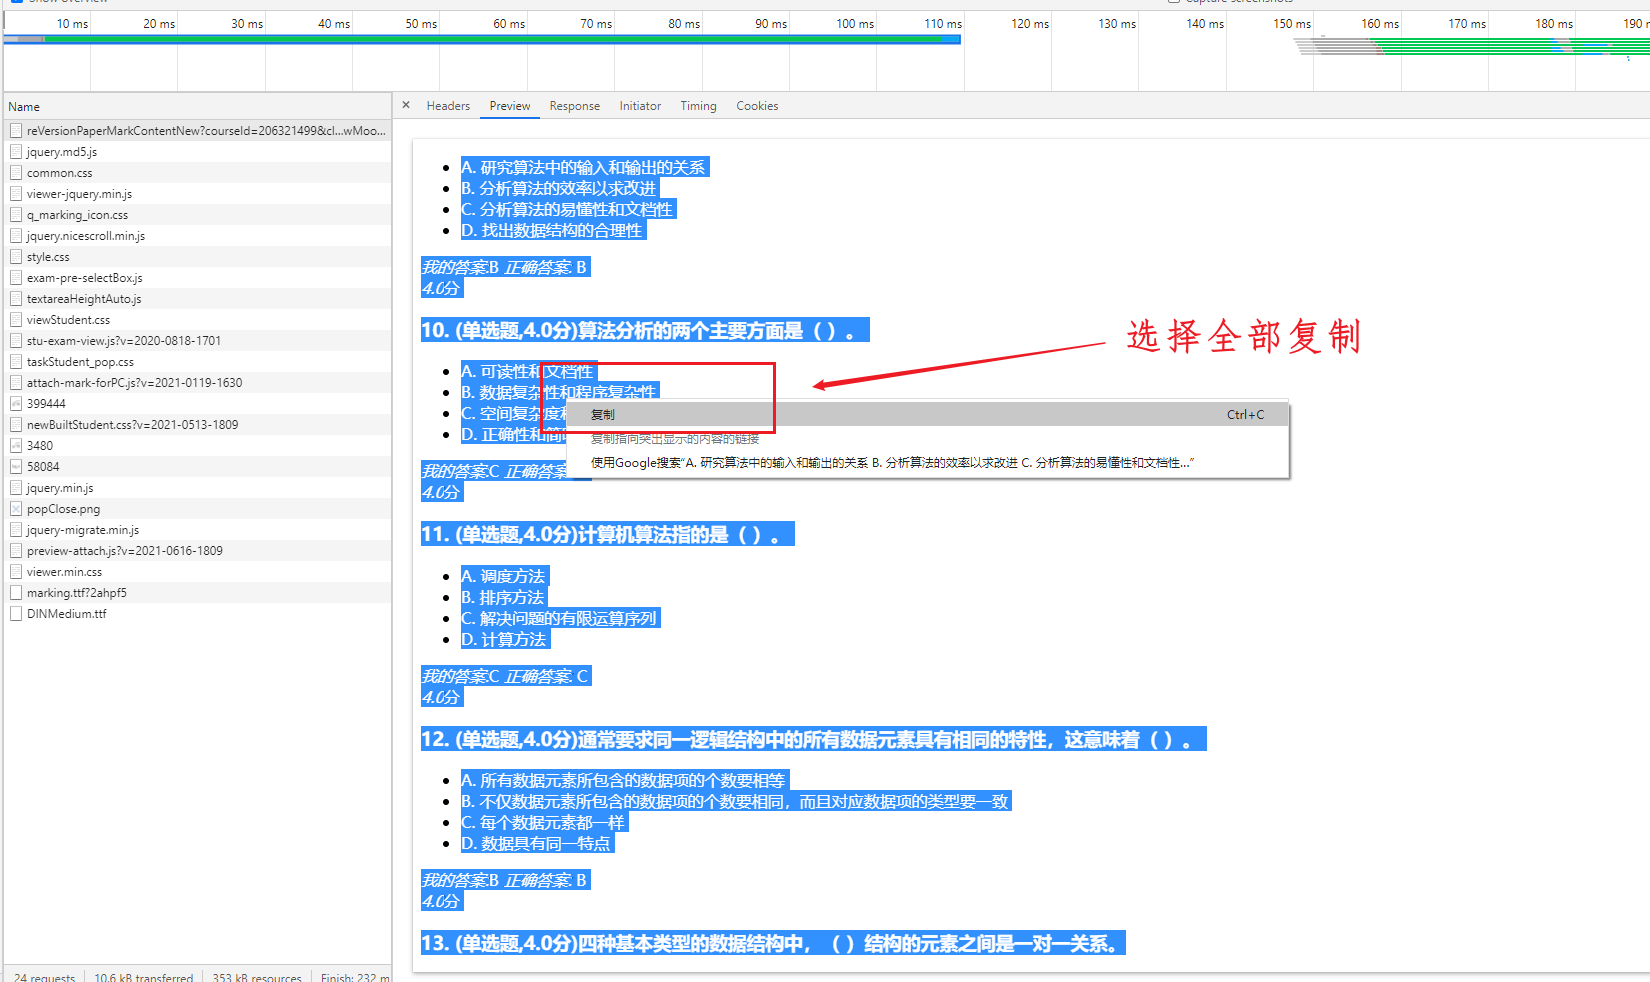This screenshot has height=982, width=1650.
Task: Choose 复制 in the context menu
Action: (x=927, y=415)
